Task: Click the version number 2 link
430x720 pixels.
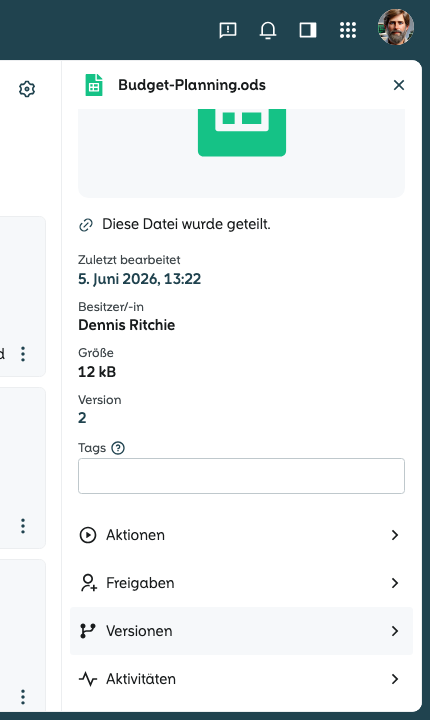Action: click(x=82, y=418)
